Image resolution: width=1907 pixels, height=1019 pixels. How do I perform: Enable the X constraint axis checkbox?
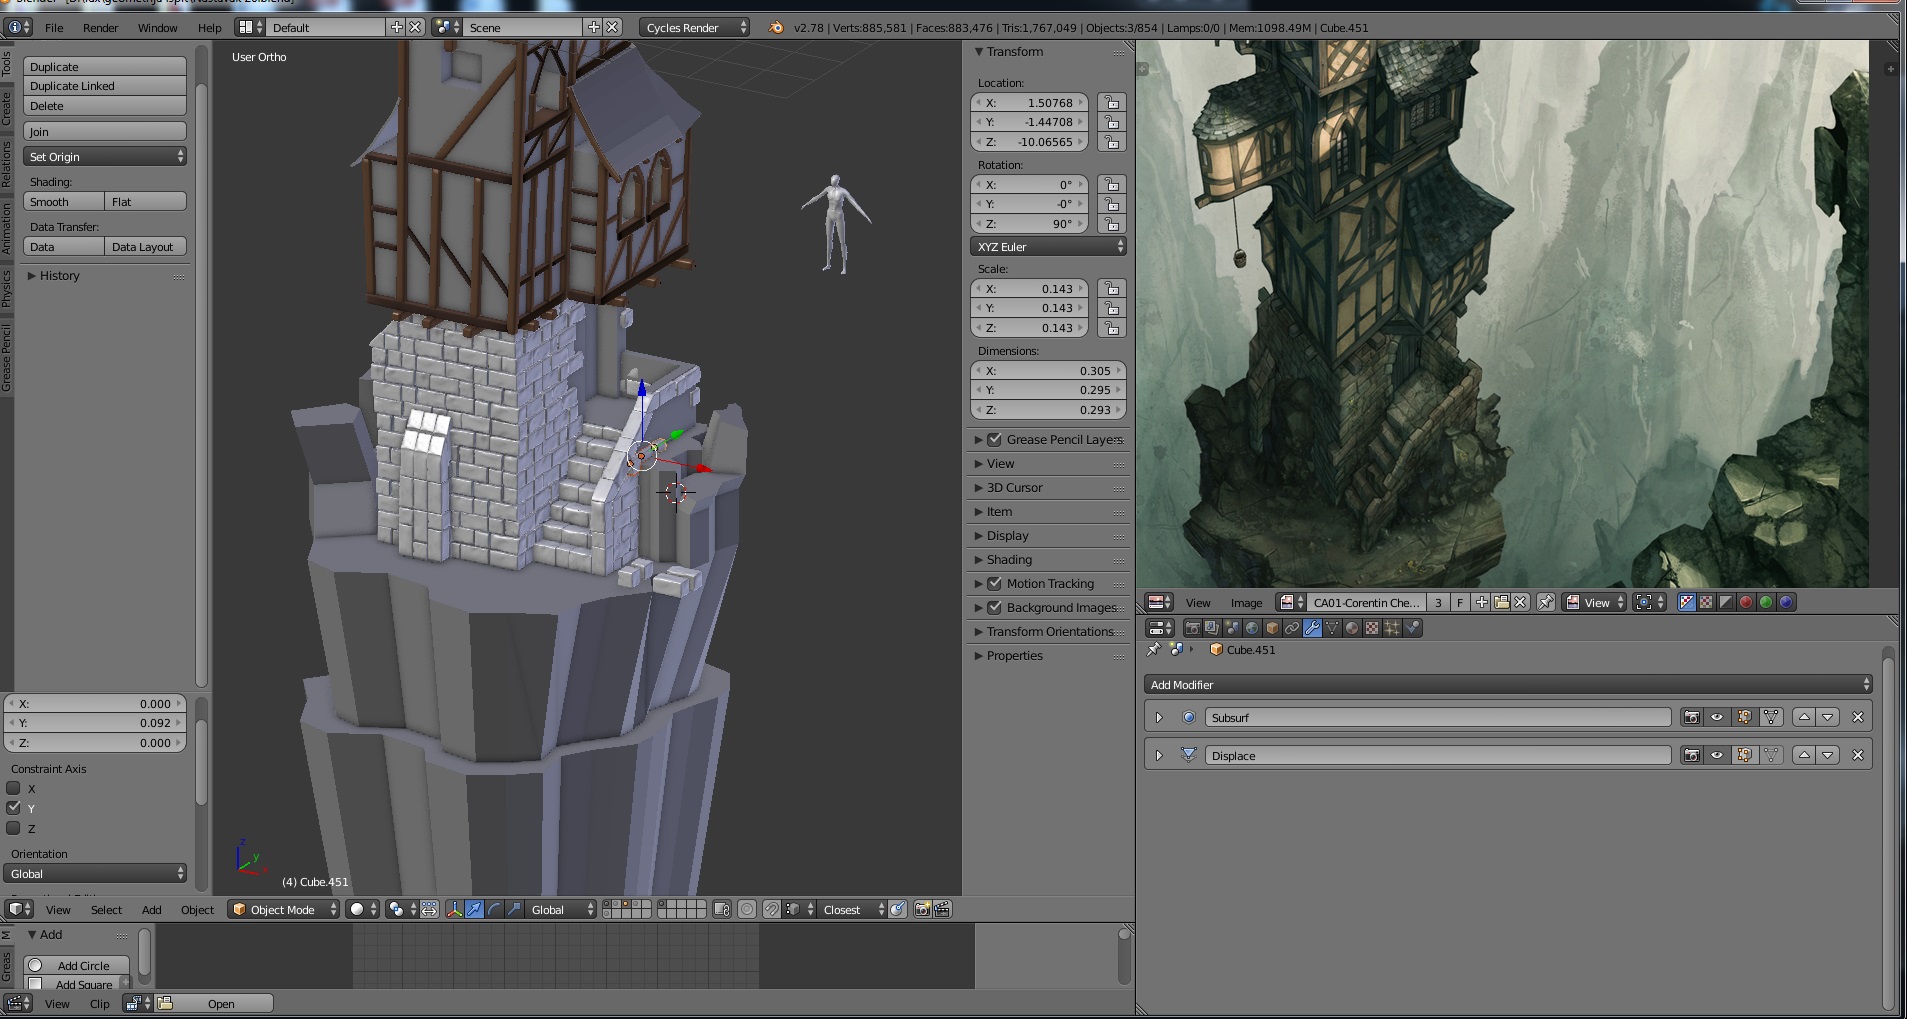pos(14,788)
